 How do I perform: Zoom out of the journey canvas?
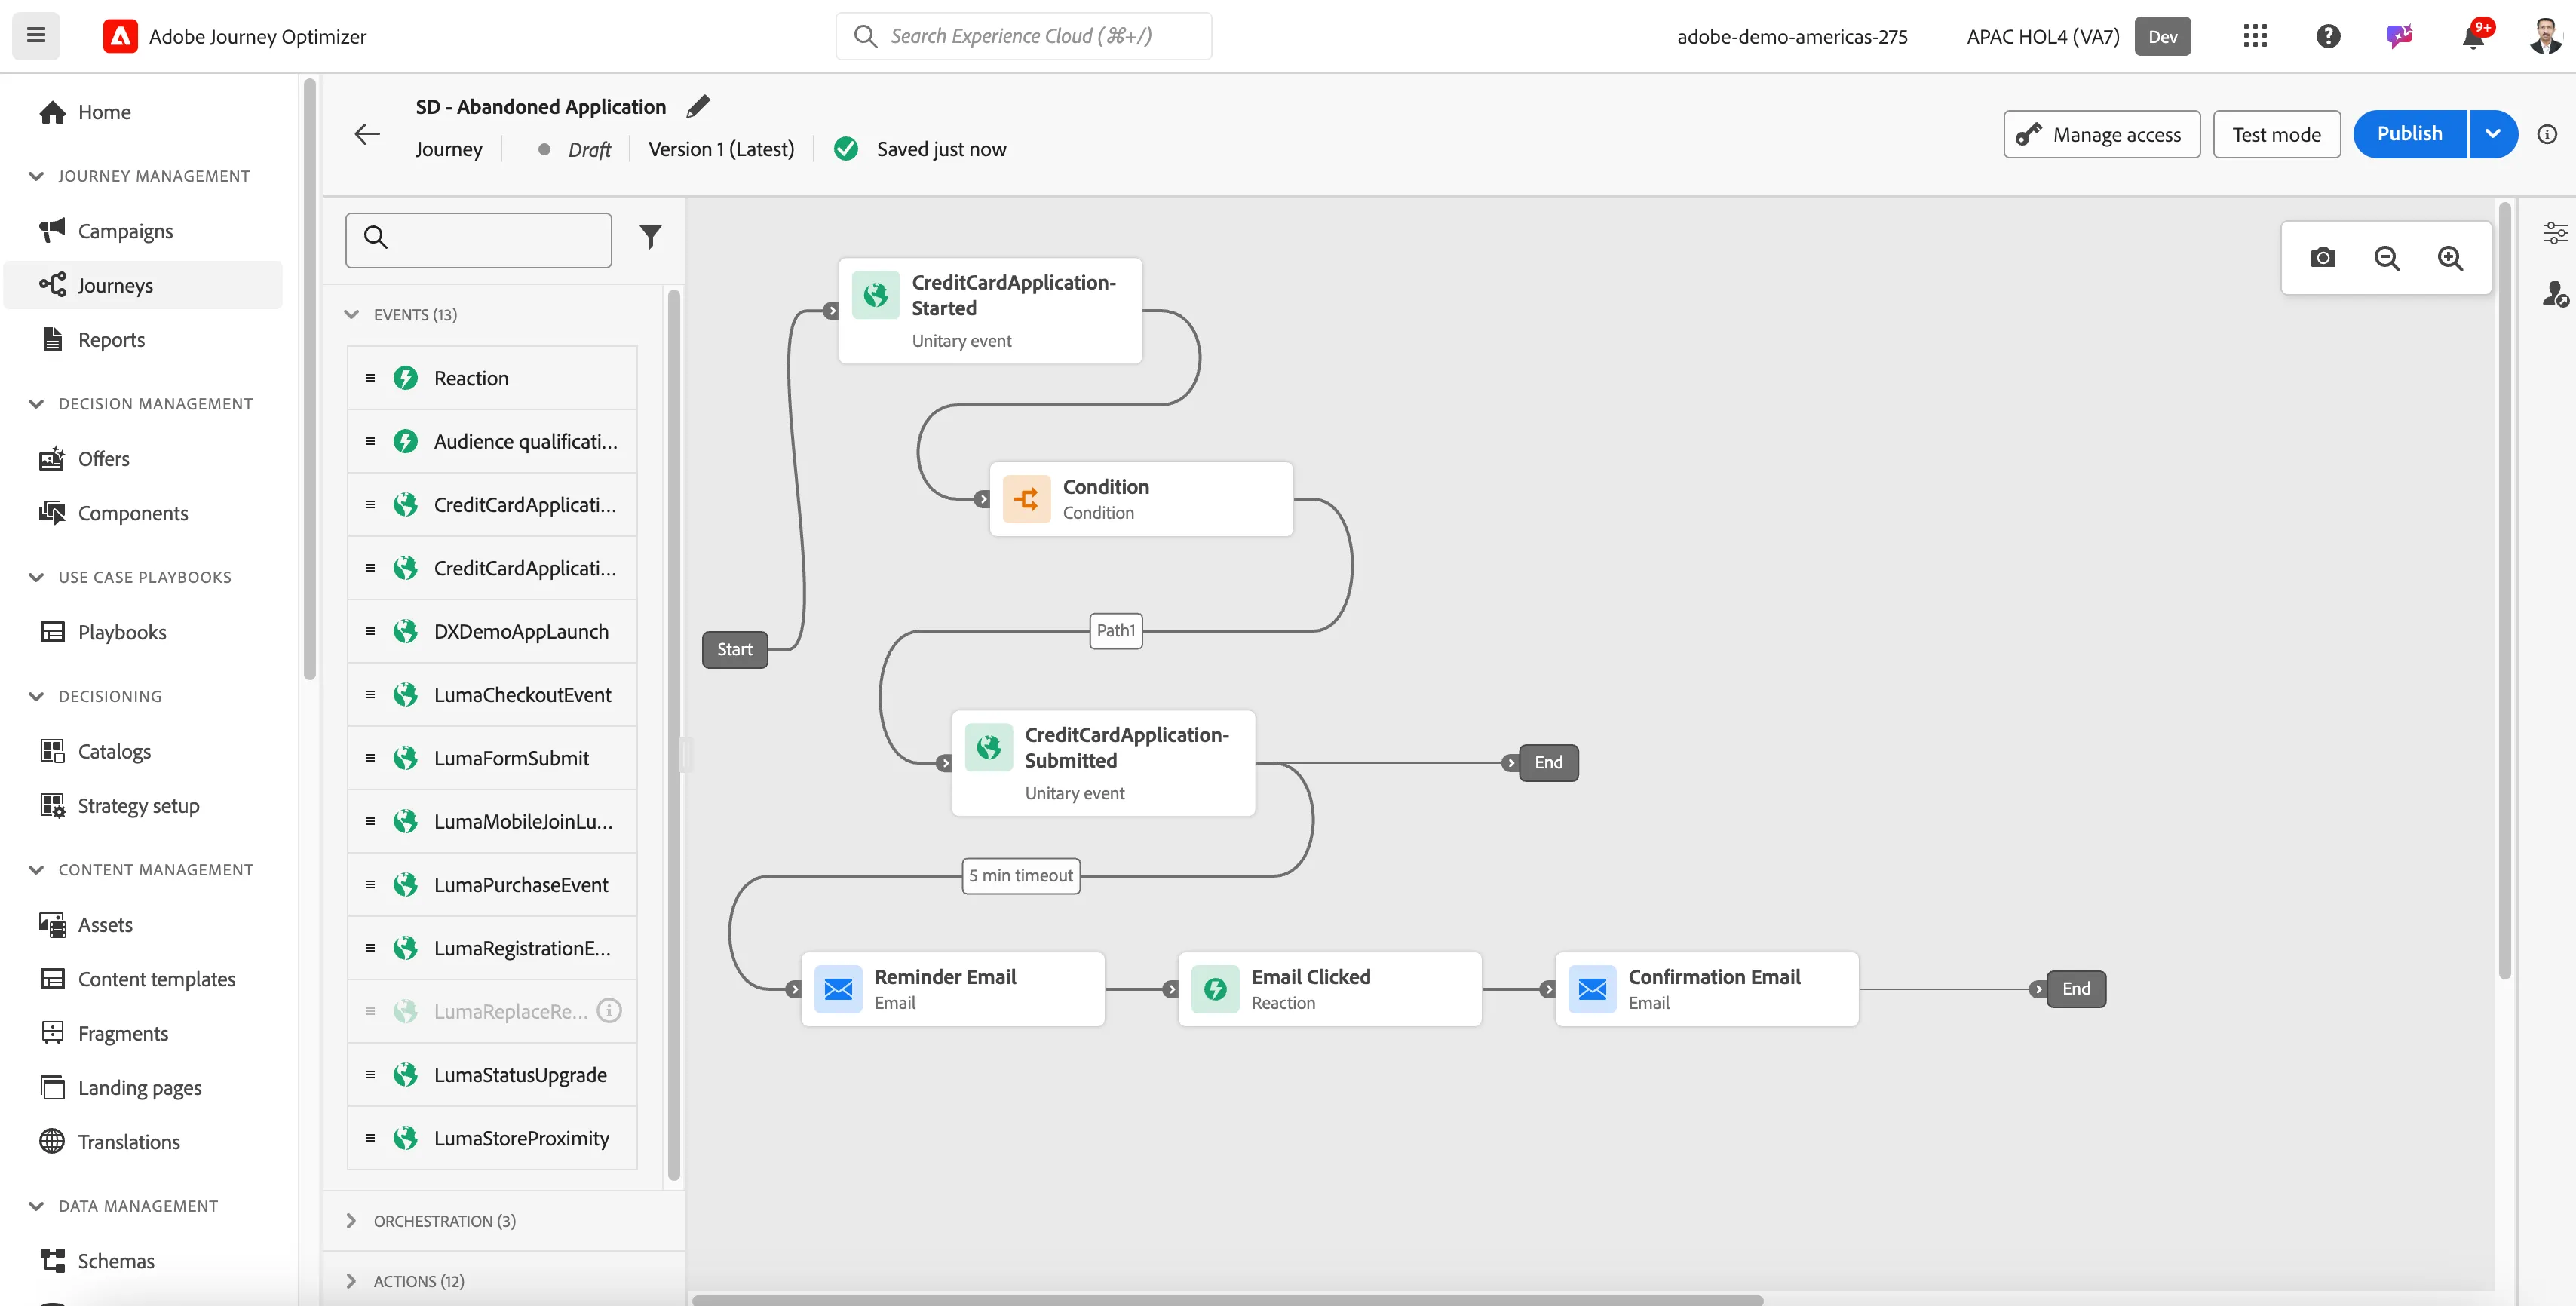click(2387, 258)
